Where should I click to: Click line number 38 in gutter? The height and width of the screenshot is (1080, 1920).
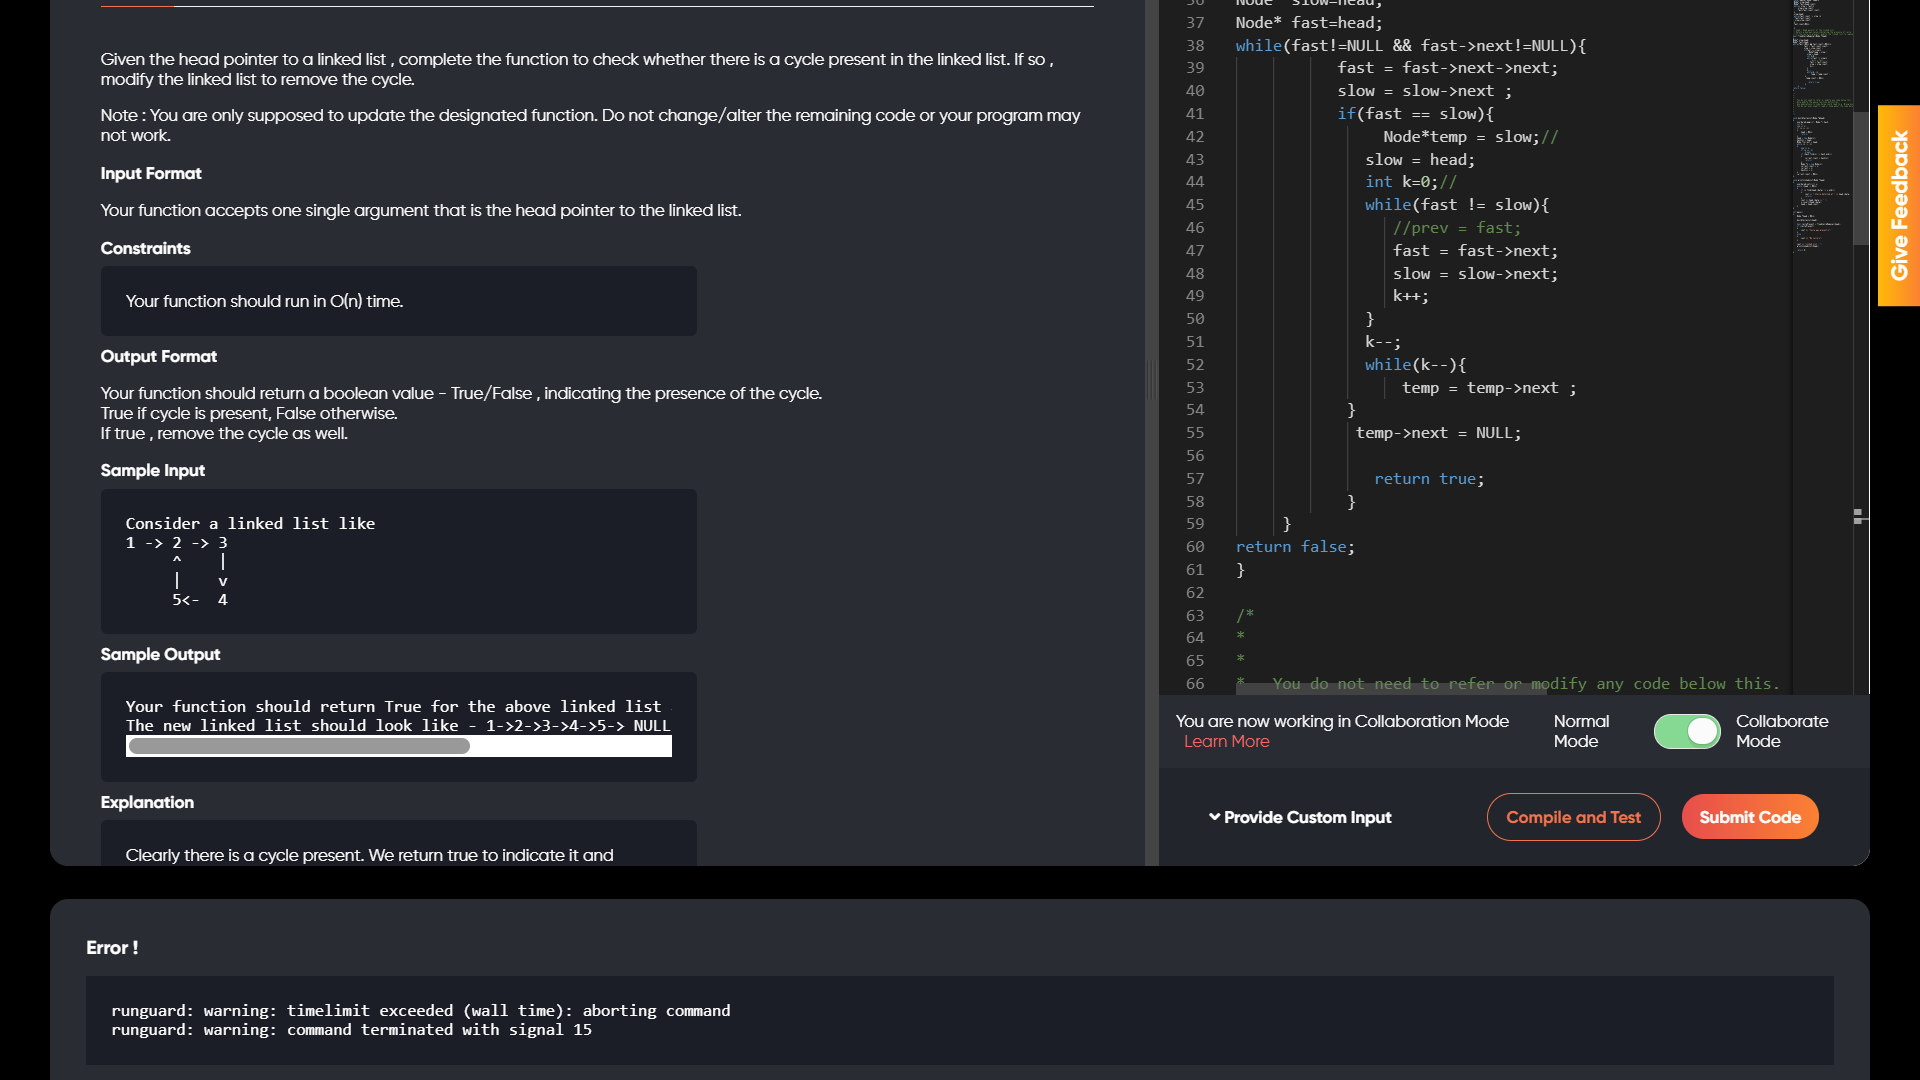[1195, 46]
